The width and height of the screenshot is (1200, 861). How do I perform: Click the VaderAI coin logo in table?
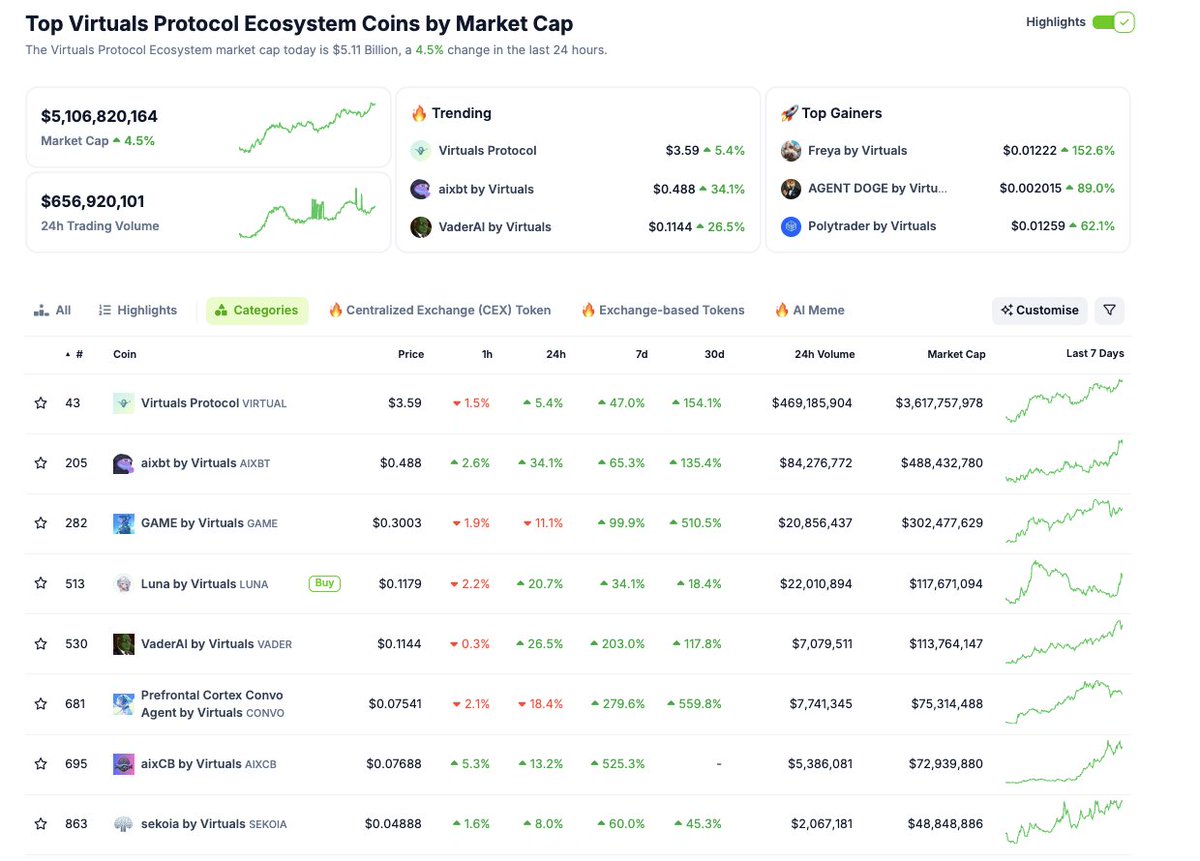click(x=123, y=644)
